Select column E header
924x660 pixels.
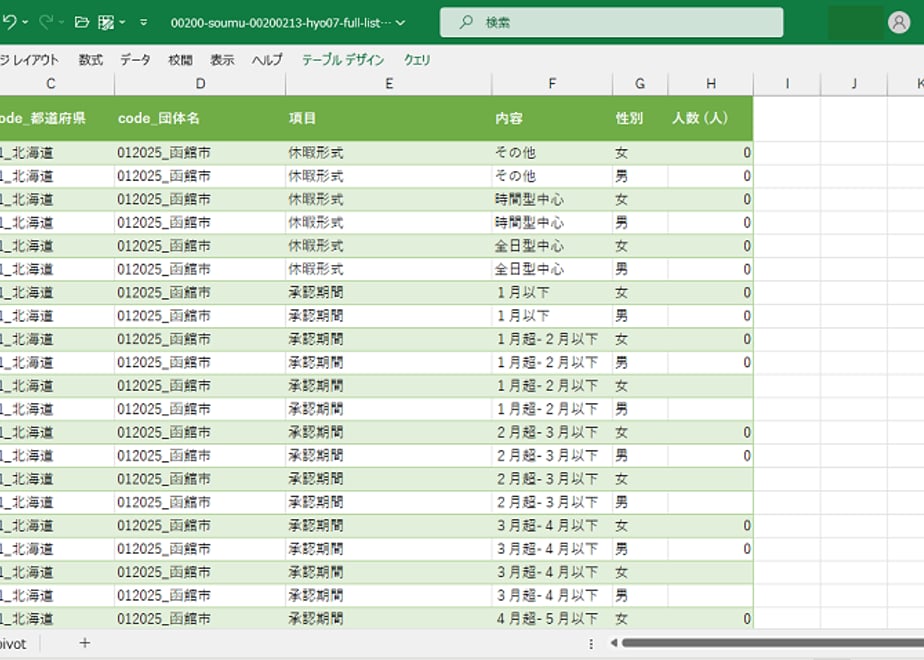(x=389, y=84)
